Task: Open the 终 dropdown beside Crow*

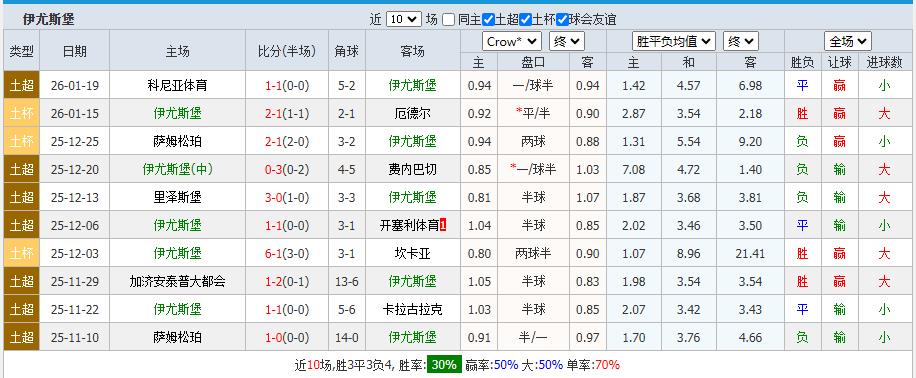Action: click(x=567, y=41)
